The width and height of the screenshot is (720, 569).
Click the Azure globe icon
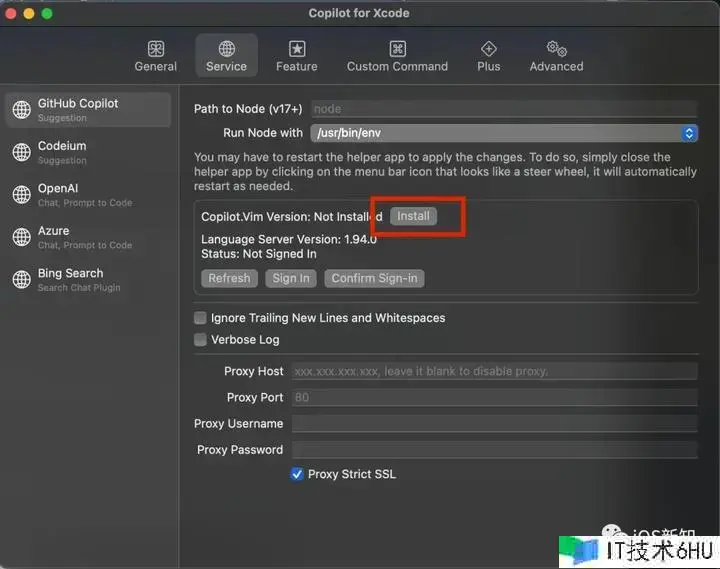point(22,237)
